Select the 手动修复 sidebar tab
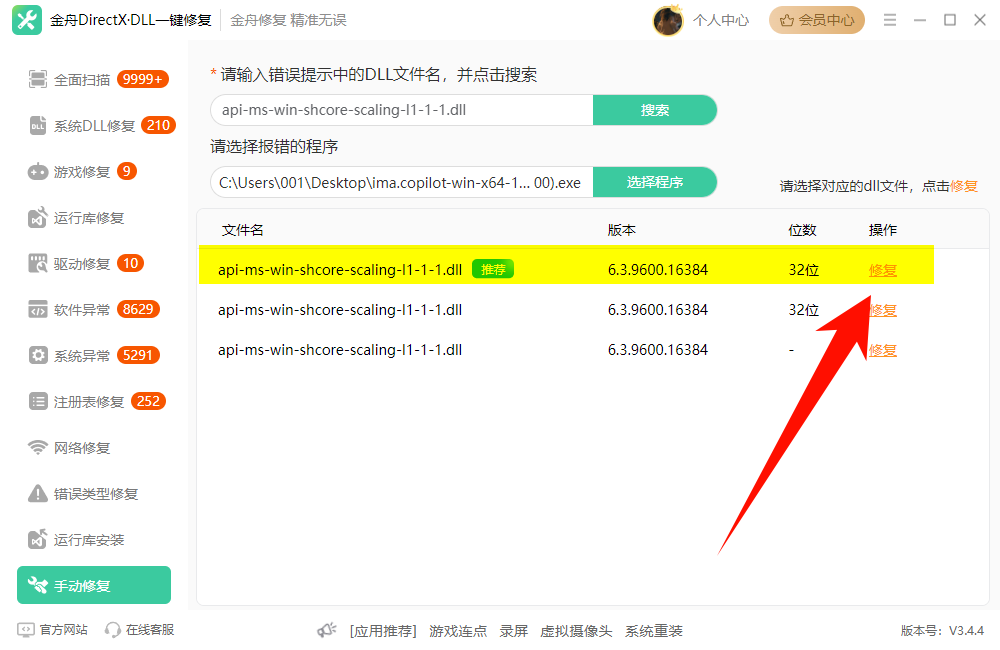 (94, 586)
